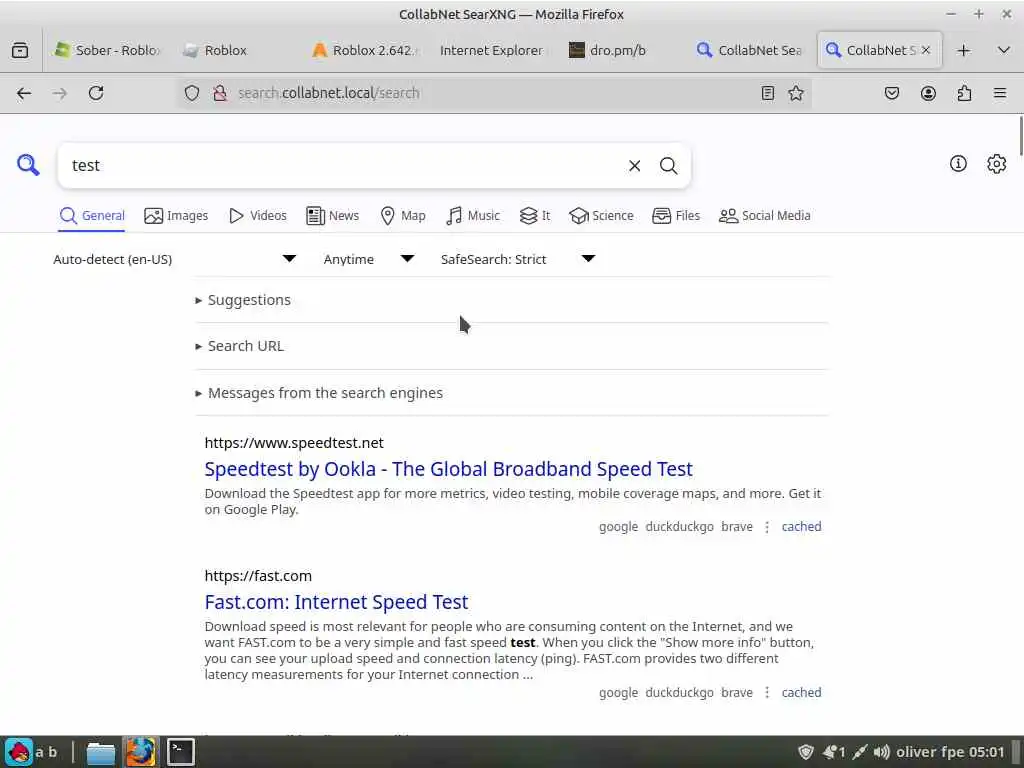Switch to Map category
This screenshot has height=768, width=1024.
click(403, 216)
